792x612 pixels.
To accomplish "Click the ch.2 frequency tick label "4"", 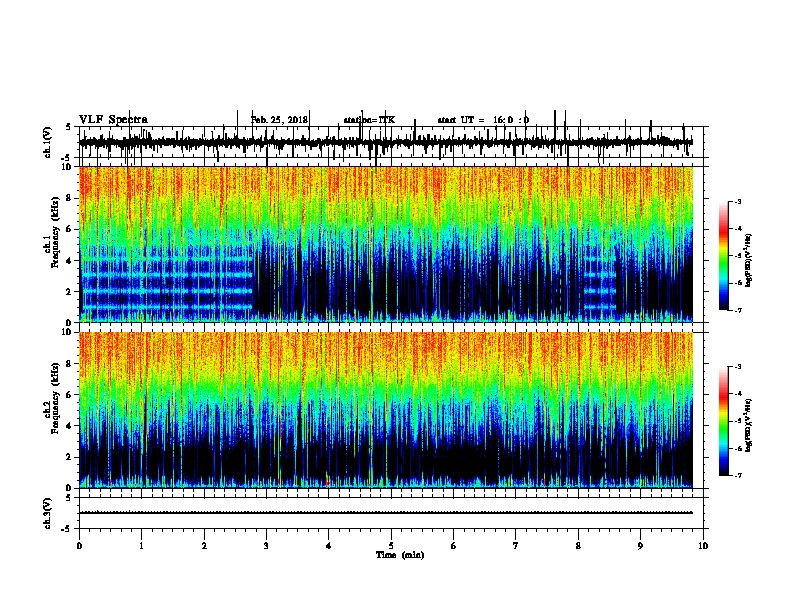I will [x=70, y=426].
